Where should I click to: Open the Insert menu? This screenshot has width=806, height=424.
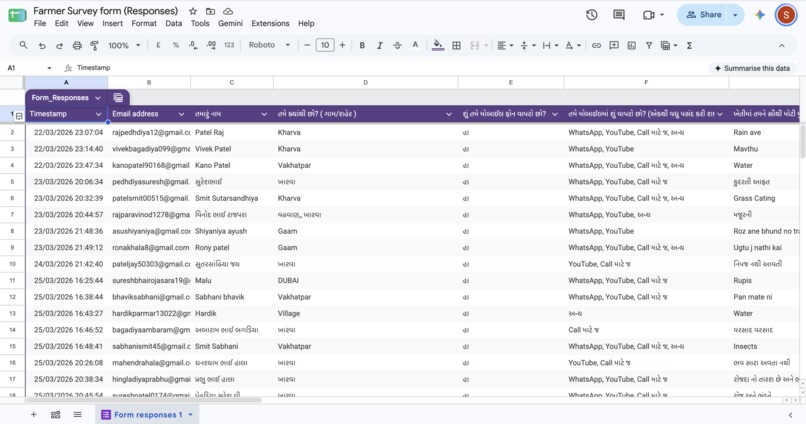112,23
